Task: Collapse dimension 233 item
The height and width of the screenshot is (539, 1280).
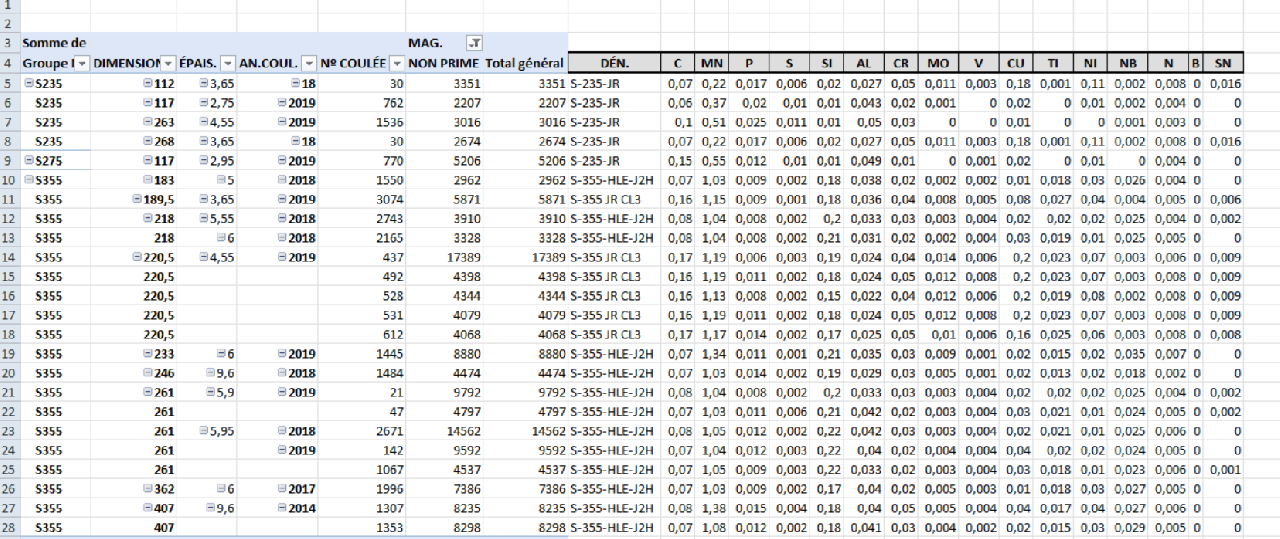Action: (148, 354)
